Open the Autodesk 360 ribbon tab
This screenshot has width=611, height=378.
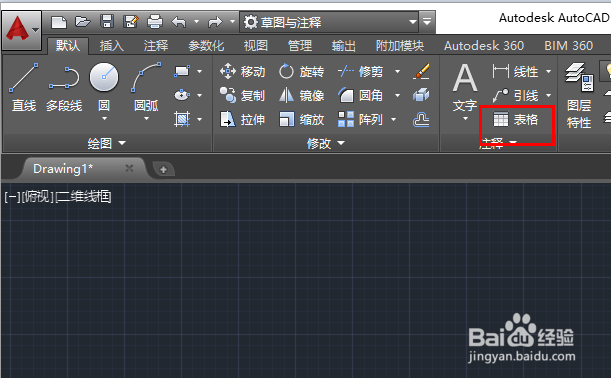484,46
